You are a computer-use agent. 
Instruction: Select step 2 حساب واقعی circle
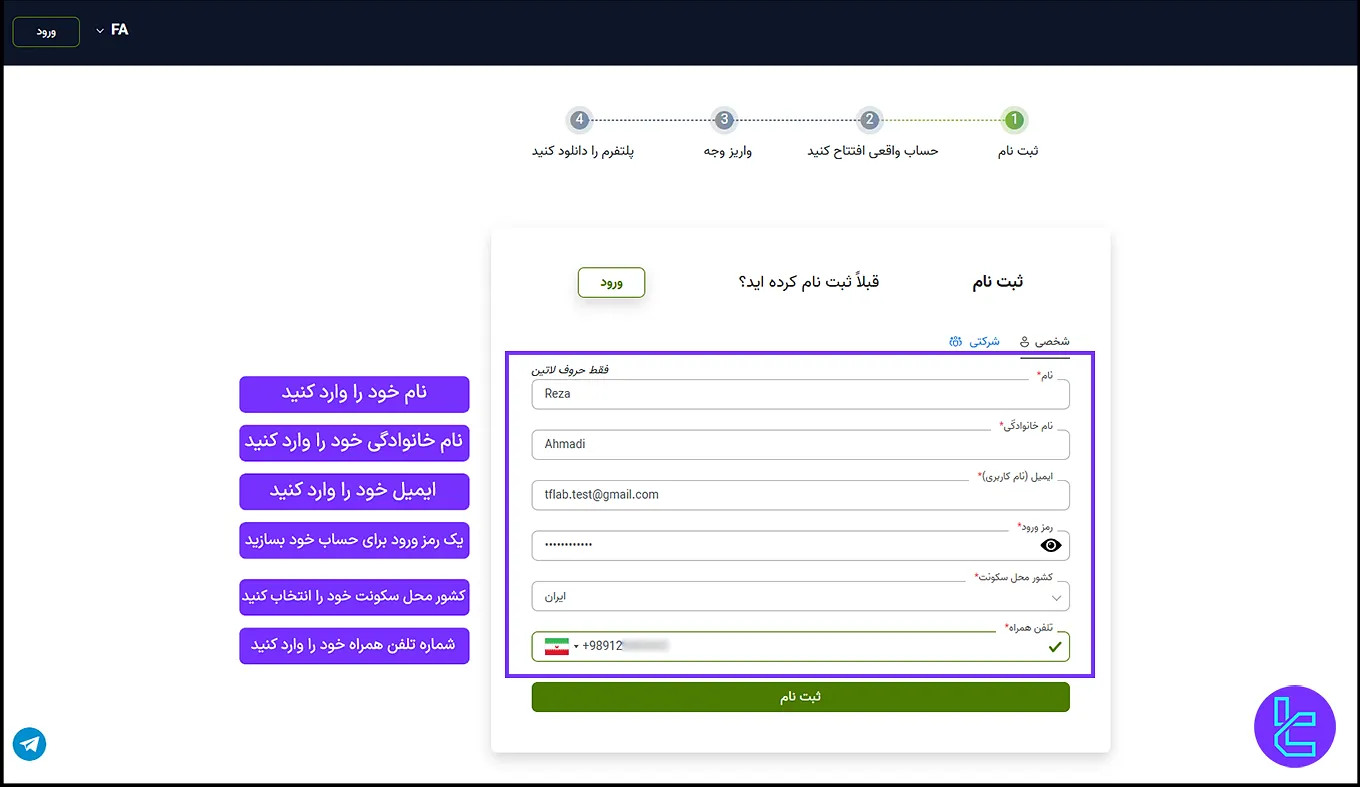tap(870, 120)
